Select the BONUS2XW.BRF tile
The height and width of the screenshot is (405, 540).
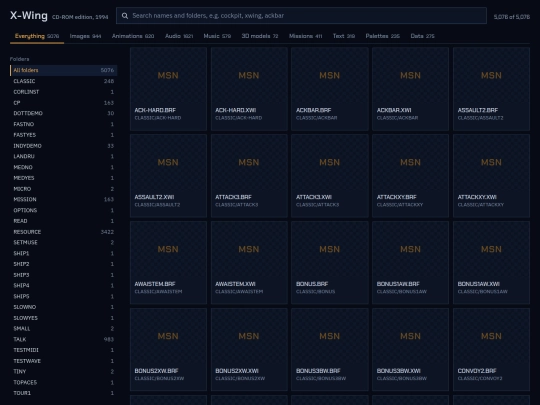[x=168, y=350]
